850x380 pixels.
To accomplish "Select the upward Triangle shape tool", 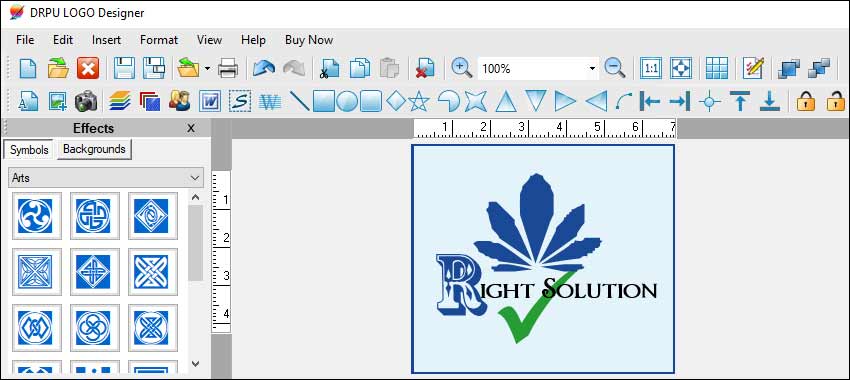I will [x=506, y=101].
